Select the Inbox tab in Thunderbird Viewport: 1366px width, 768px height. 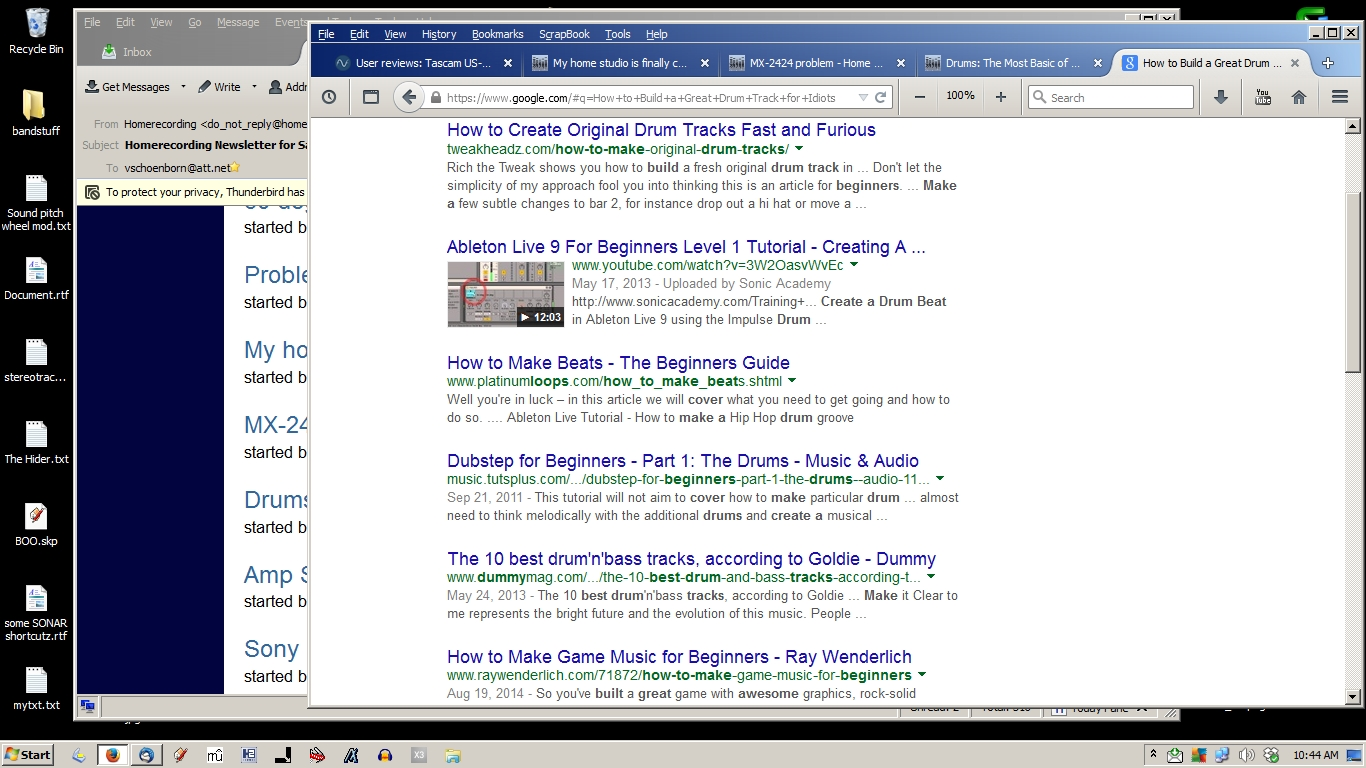coord(127,52)
